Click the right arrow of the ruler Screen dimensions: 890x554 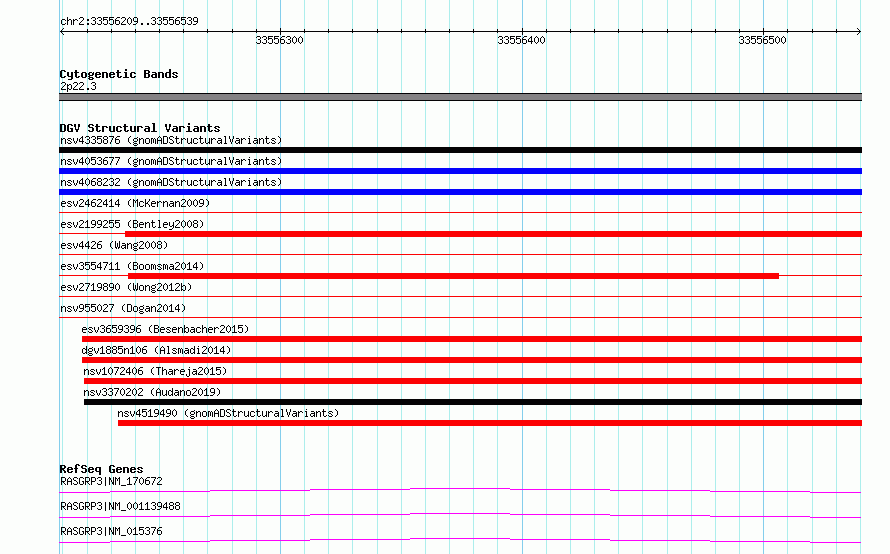click(x=858, y=31)
